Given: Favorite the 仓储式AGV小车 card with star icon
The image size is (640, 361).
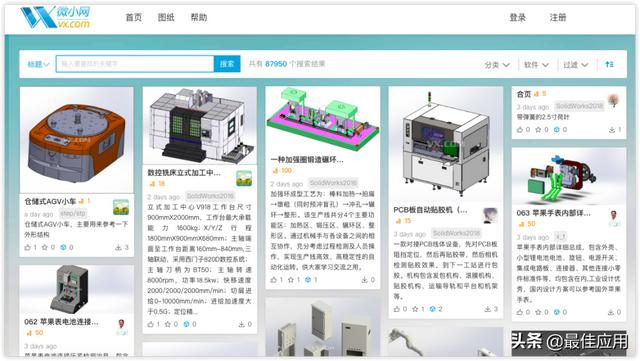Looking at the screenshot, I should (45, 247).
